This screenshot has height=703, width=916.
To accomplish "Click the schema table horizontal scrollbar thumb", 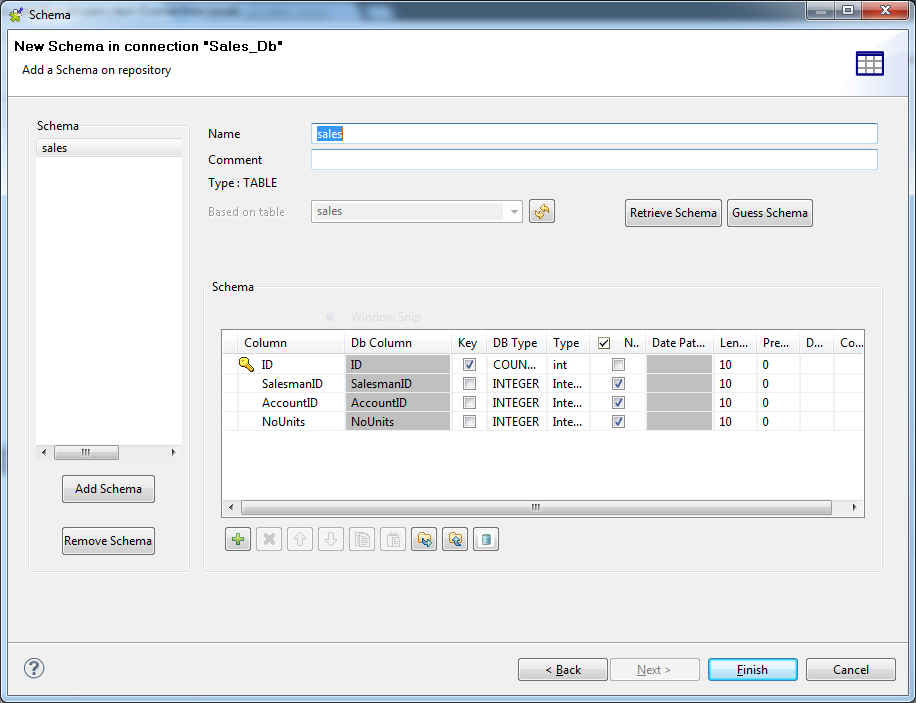I will click(536, 507).
